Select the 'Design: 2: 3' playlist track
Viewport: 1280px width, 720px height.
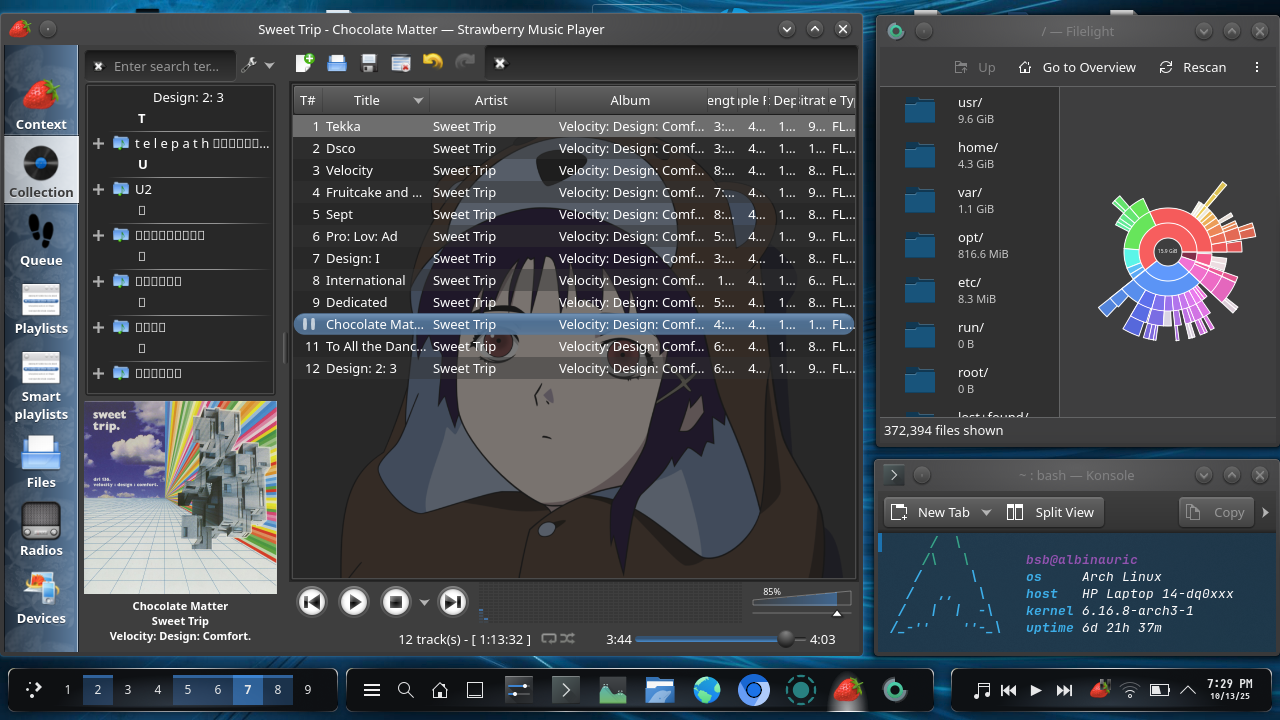click(574, 368)
